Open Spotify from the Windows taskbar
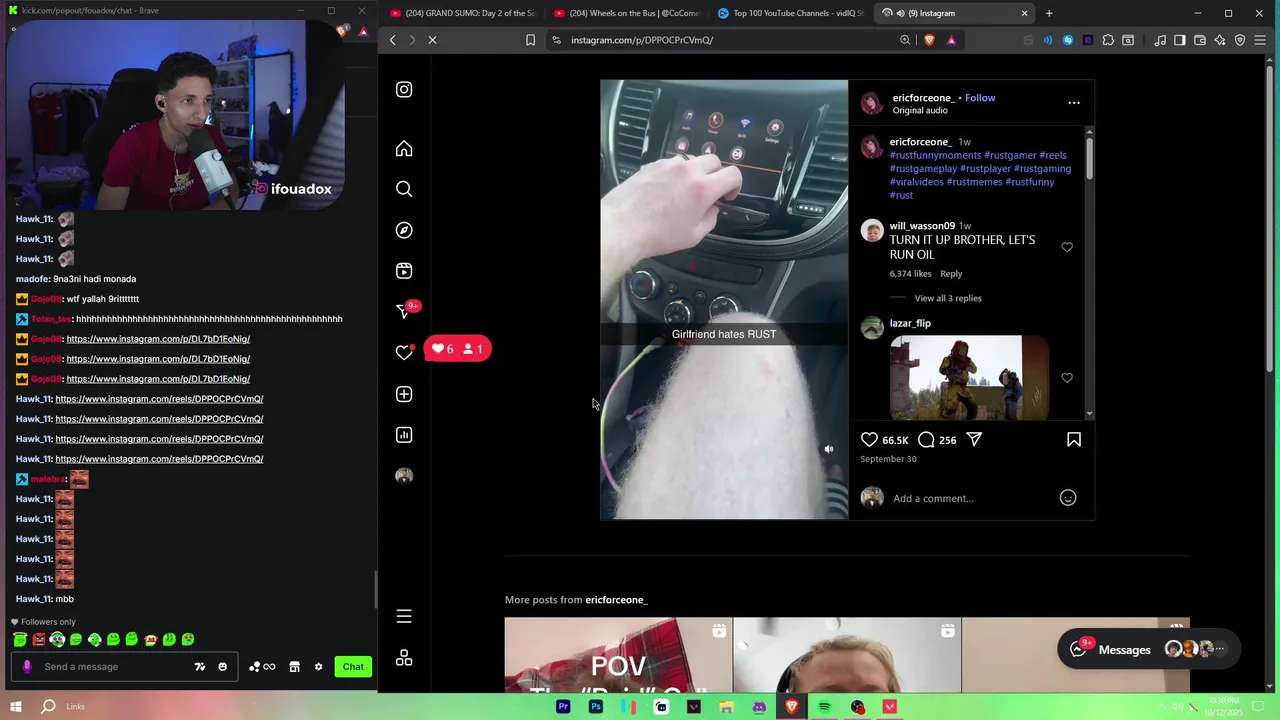This screenshot has height=720, width=1280. point(824,707)
